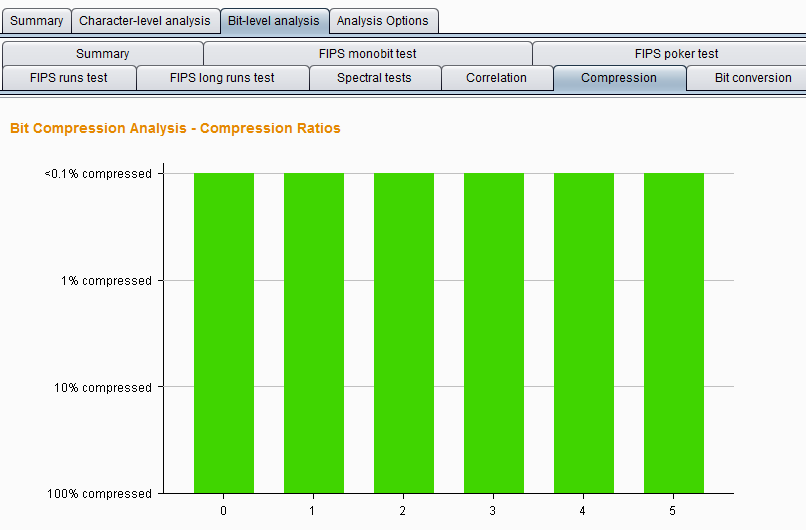Screen dimensions: 806x530
Task: Click the green bar for bit 0
Action: (224, 333)
